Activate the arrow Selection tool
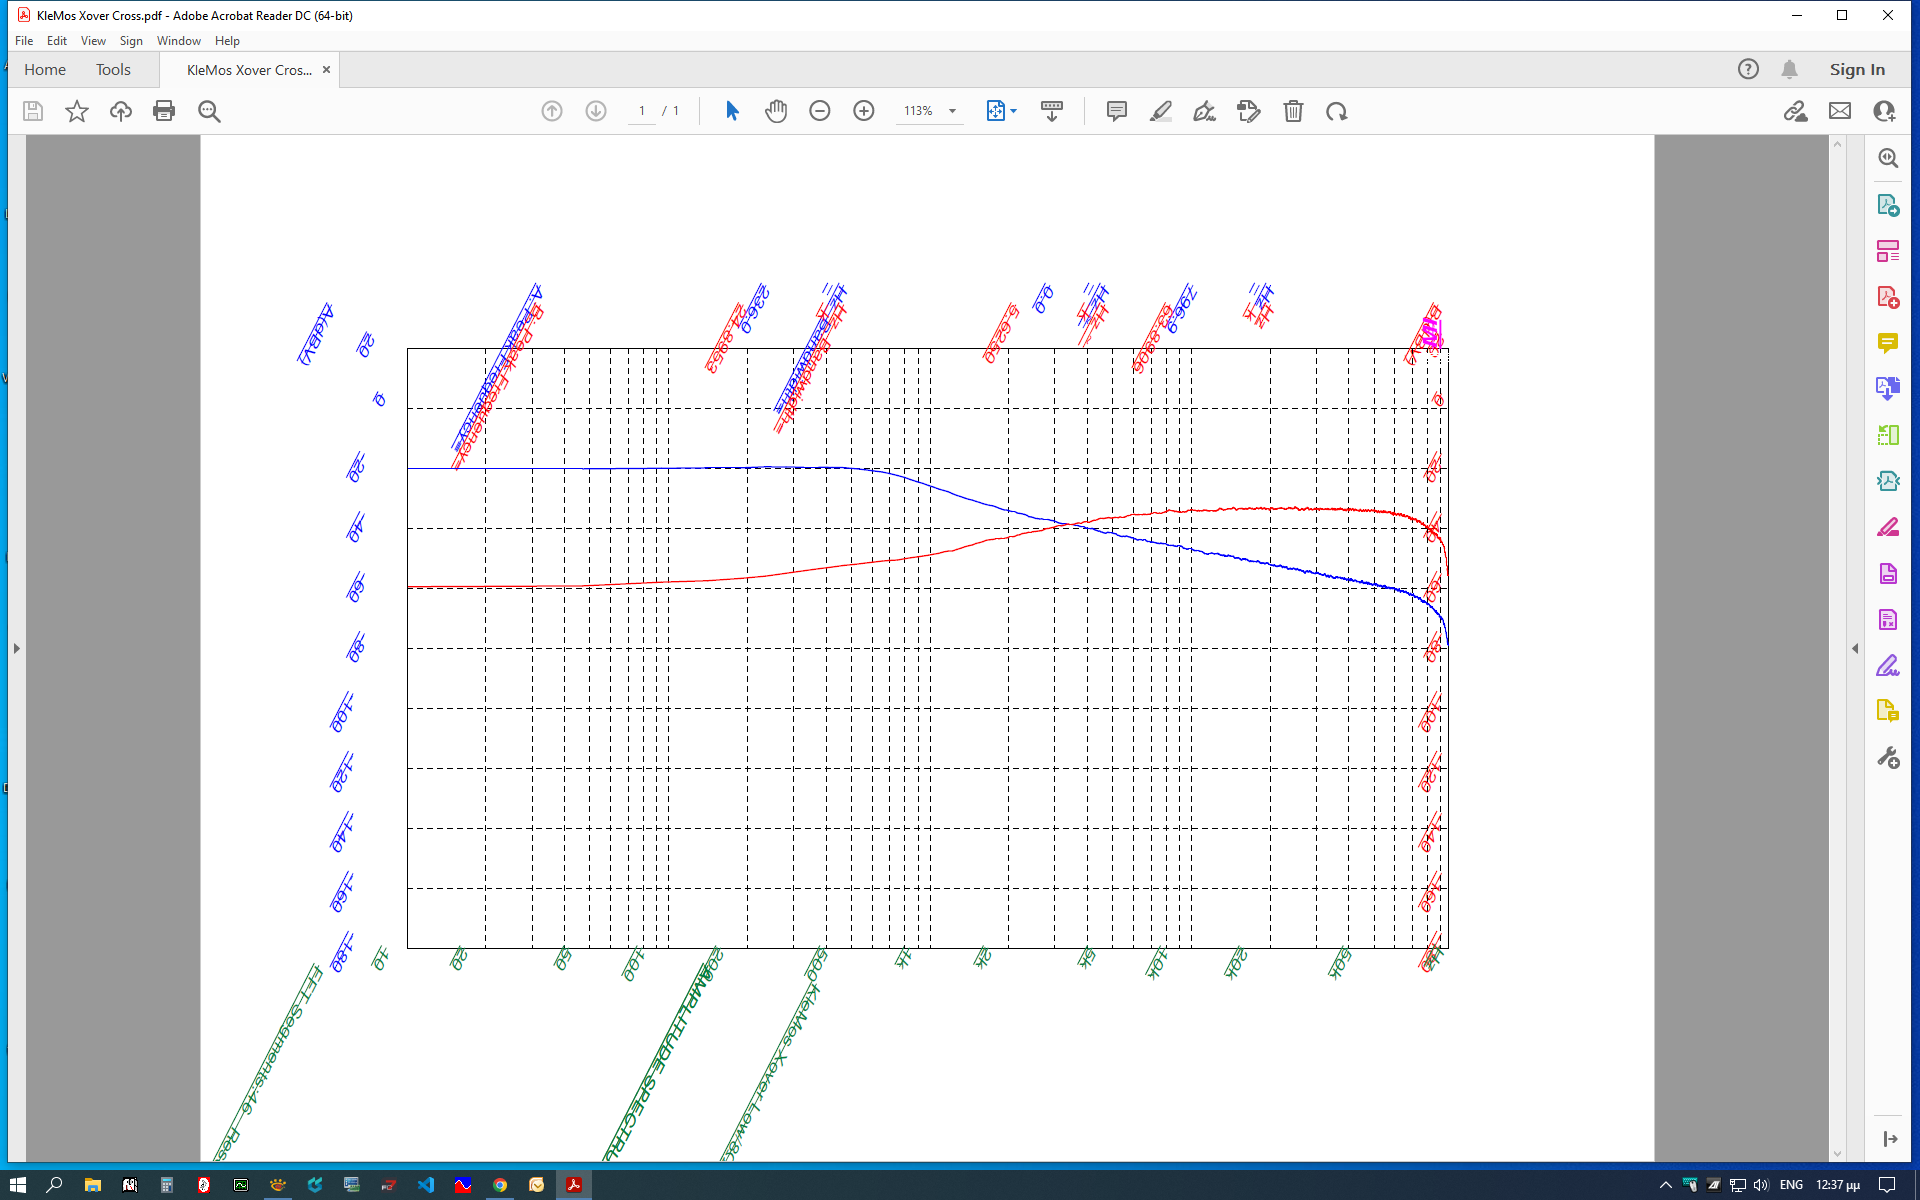Screen dimensions: 1920x1200 pyautogui.click(x=732, y=111)
